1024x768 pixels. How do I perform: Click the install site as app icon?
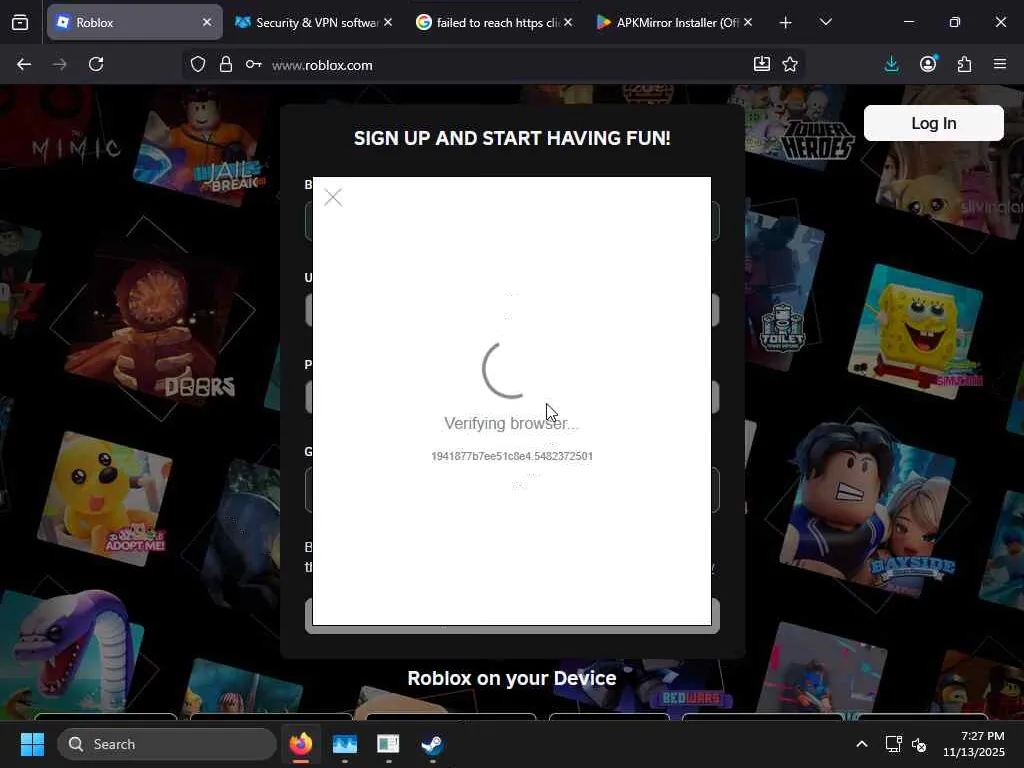[761, 64]
